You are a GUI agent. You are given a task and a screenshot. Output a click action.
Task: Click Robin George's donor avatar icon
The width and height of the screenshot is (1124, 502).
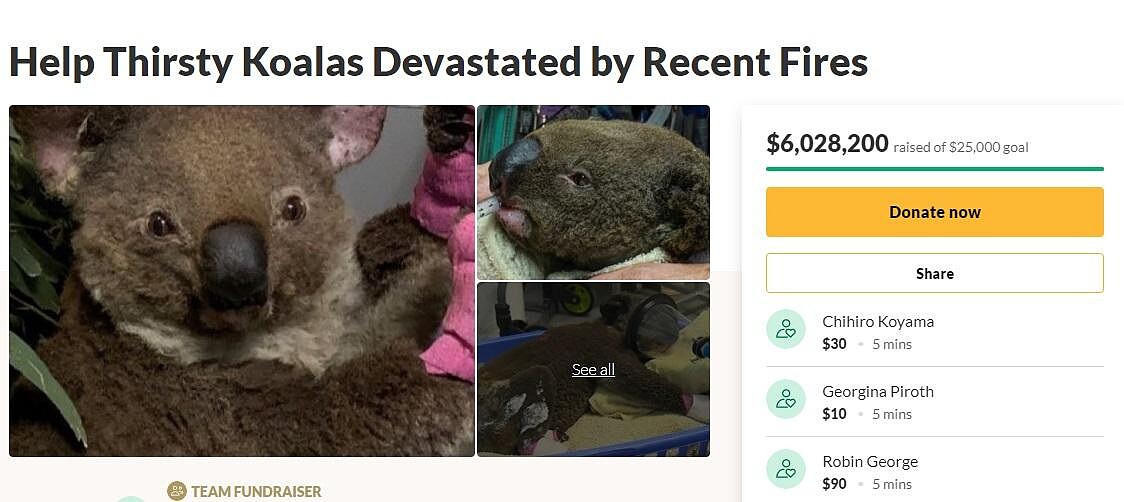click(x=786, y=469)
